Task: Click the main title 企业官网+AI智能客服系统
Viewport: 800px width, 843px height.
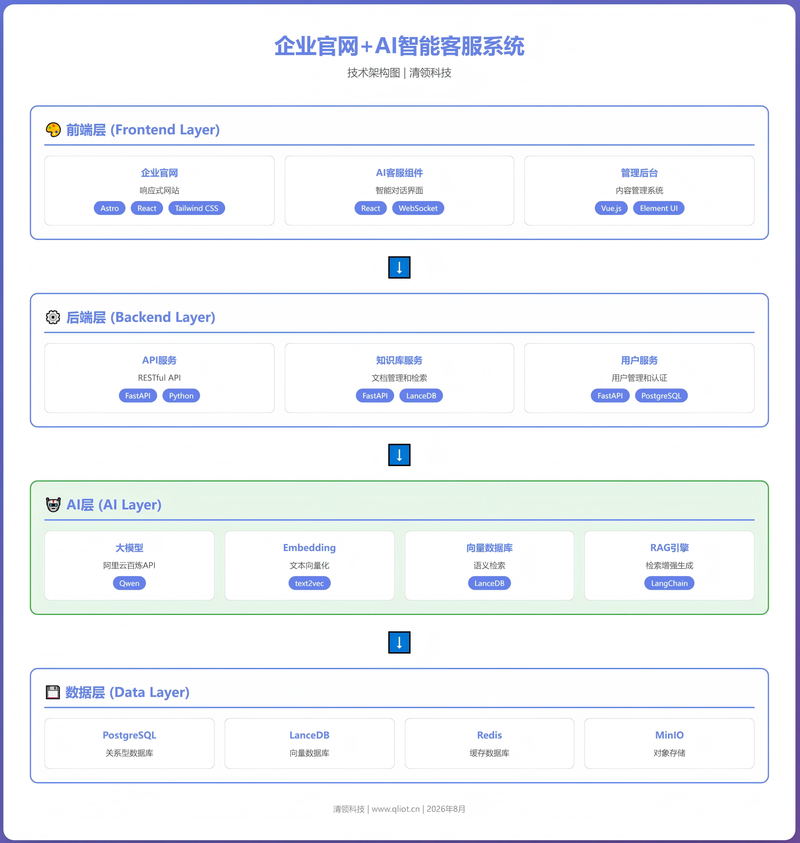Action: point(399,46)
